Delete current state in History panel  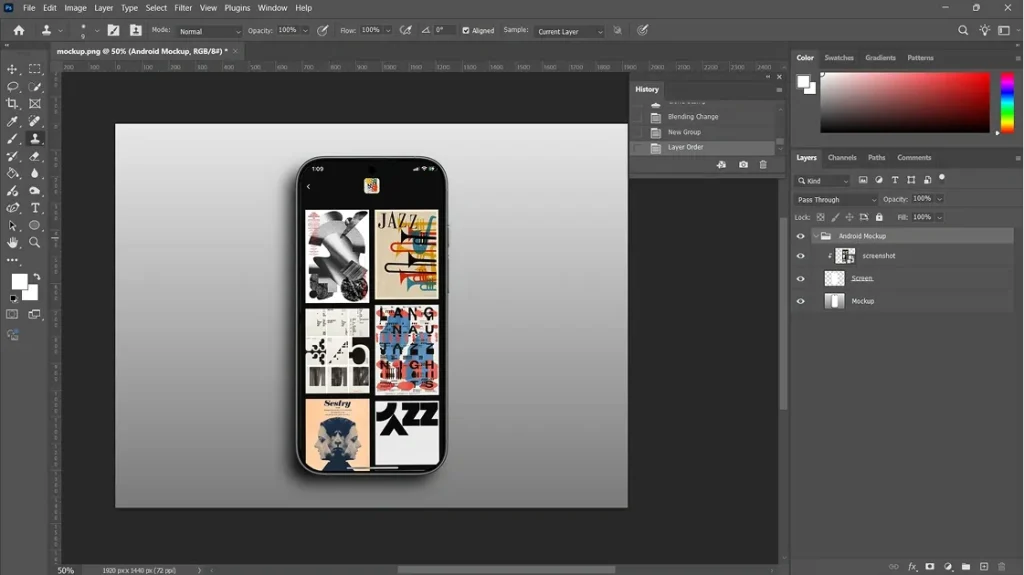tap(763, 165)
